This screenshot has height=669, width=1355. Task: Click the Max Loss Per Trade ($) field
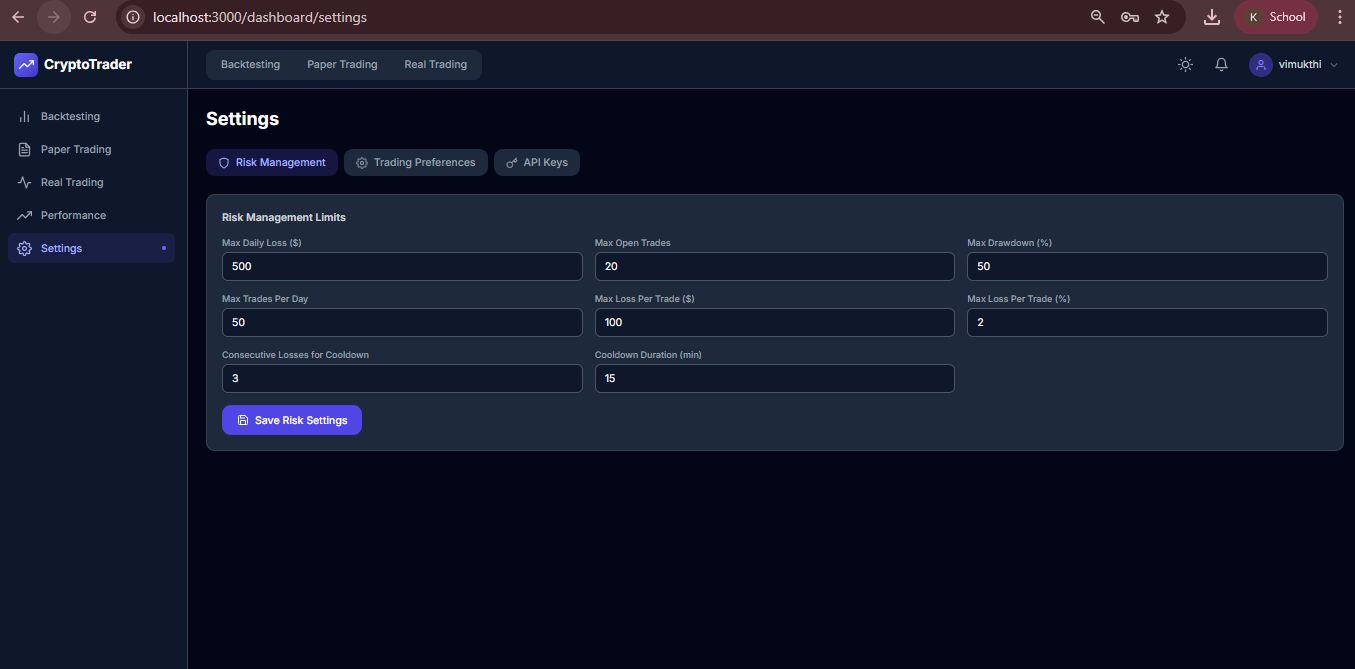point(775,323)
